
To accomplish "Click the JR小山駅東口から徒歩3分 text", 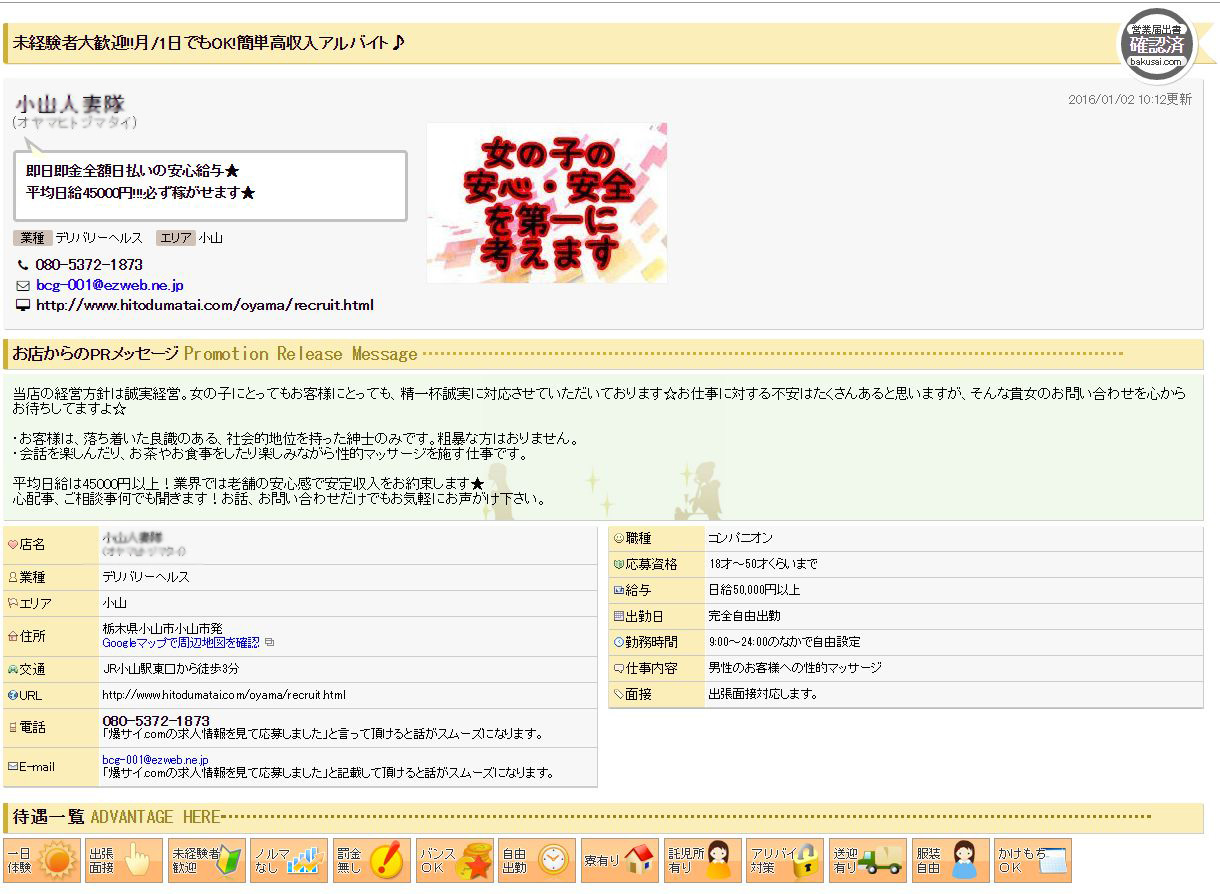I will coord(171,669).
